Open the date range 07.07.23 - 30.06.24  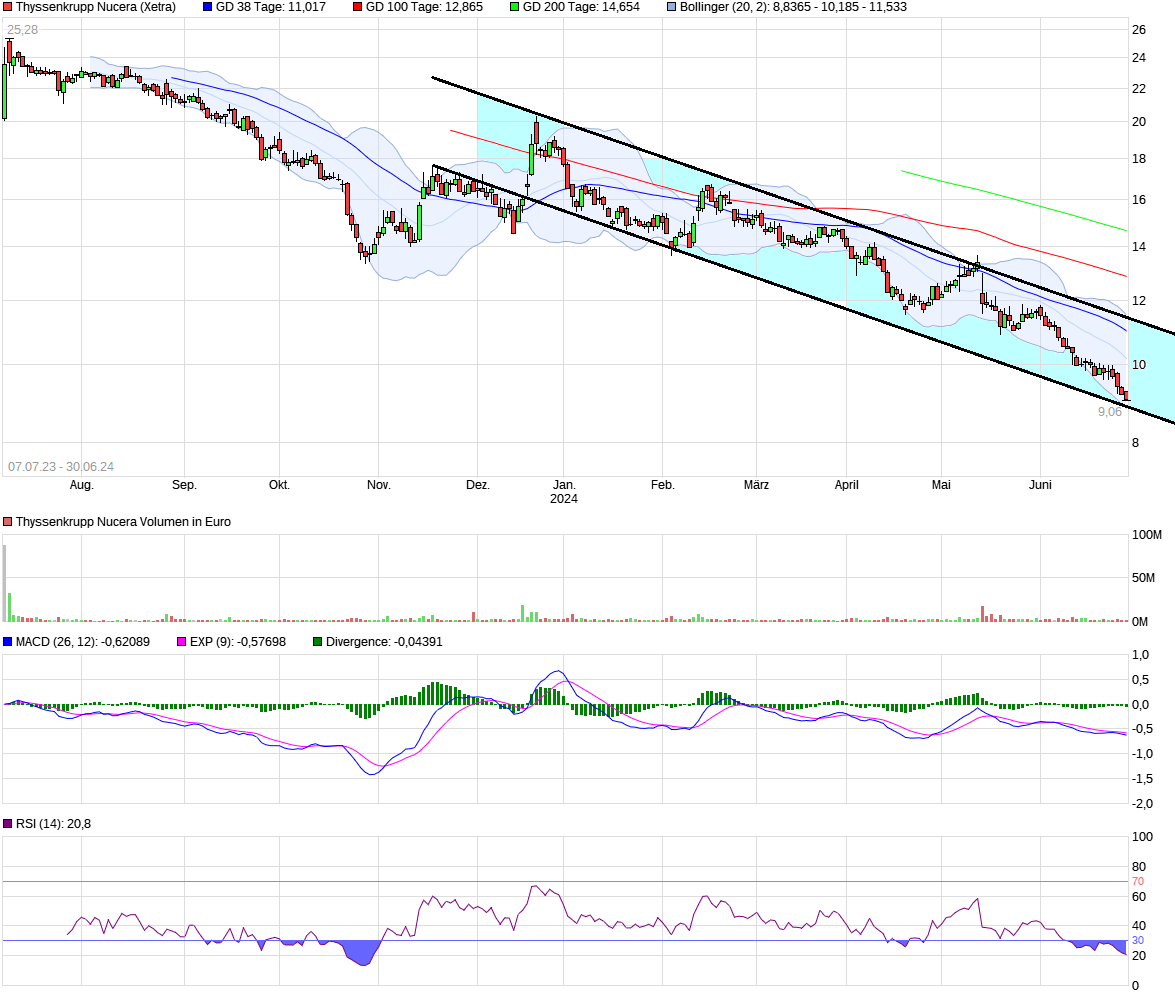point(62,465)
